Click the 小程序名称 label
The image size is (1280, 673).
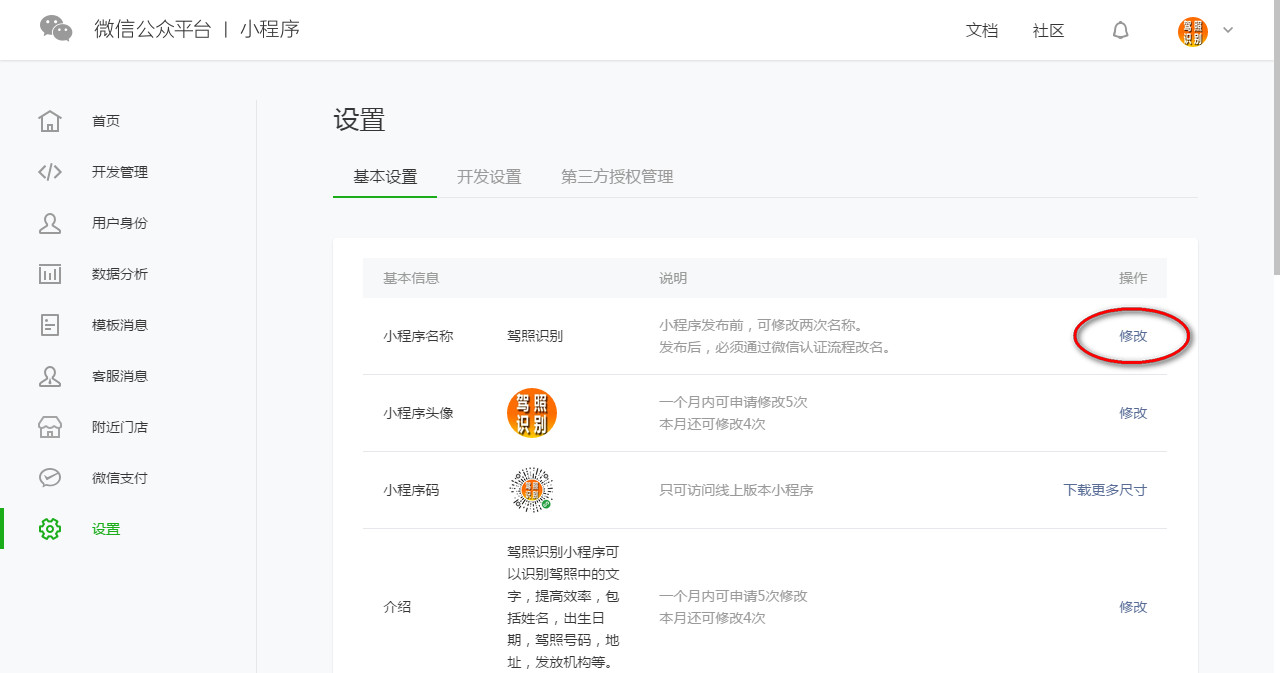click(418, 336)
